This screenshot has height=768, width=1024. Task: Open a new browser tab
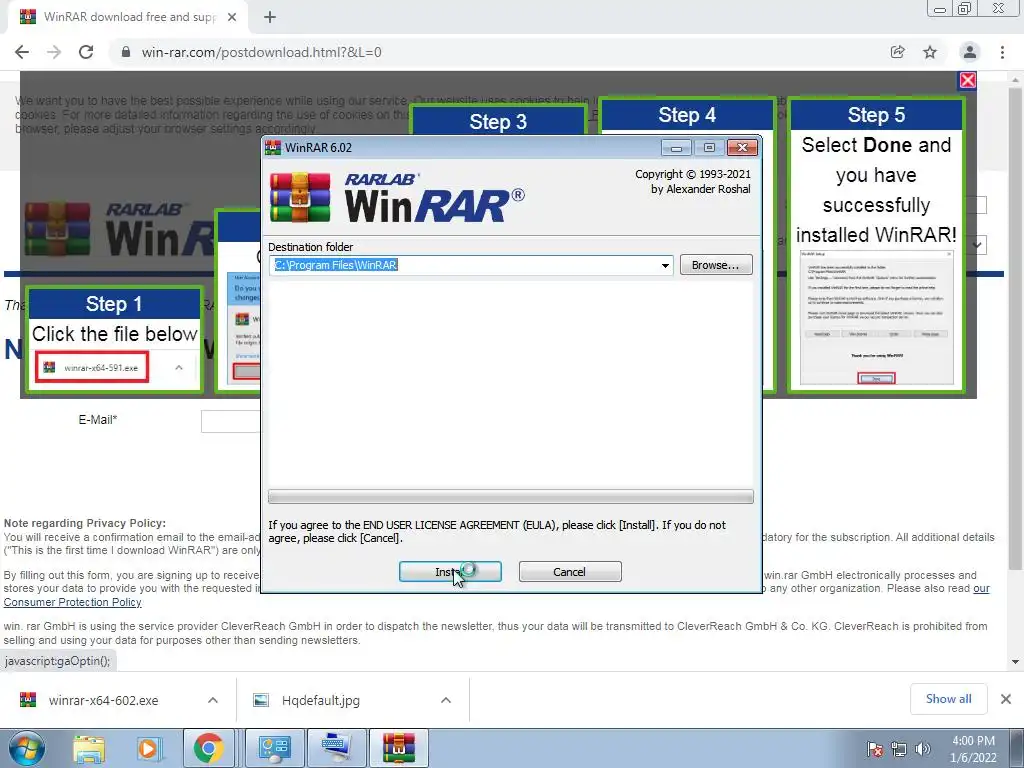coord(270,17)
